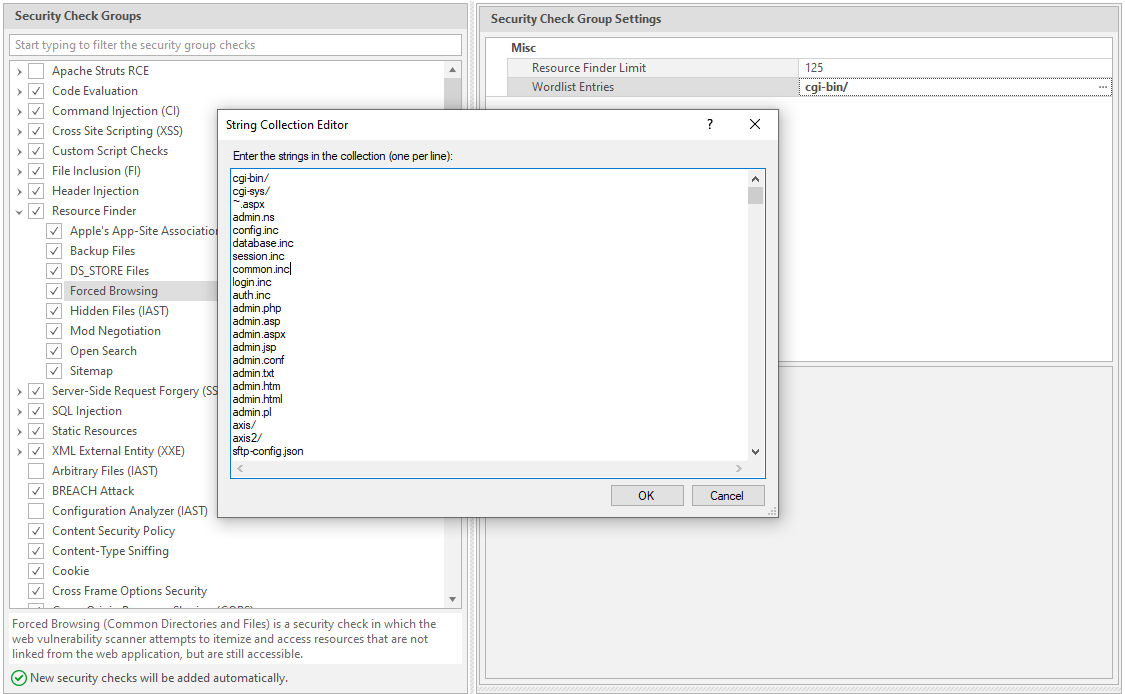Disable the Forced Browsing check
The width and height of the screenshot is (1125, 694).
(53, 290)
